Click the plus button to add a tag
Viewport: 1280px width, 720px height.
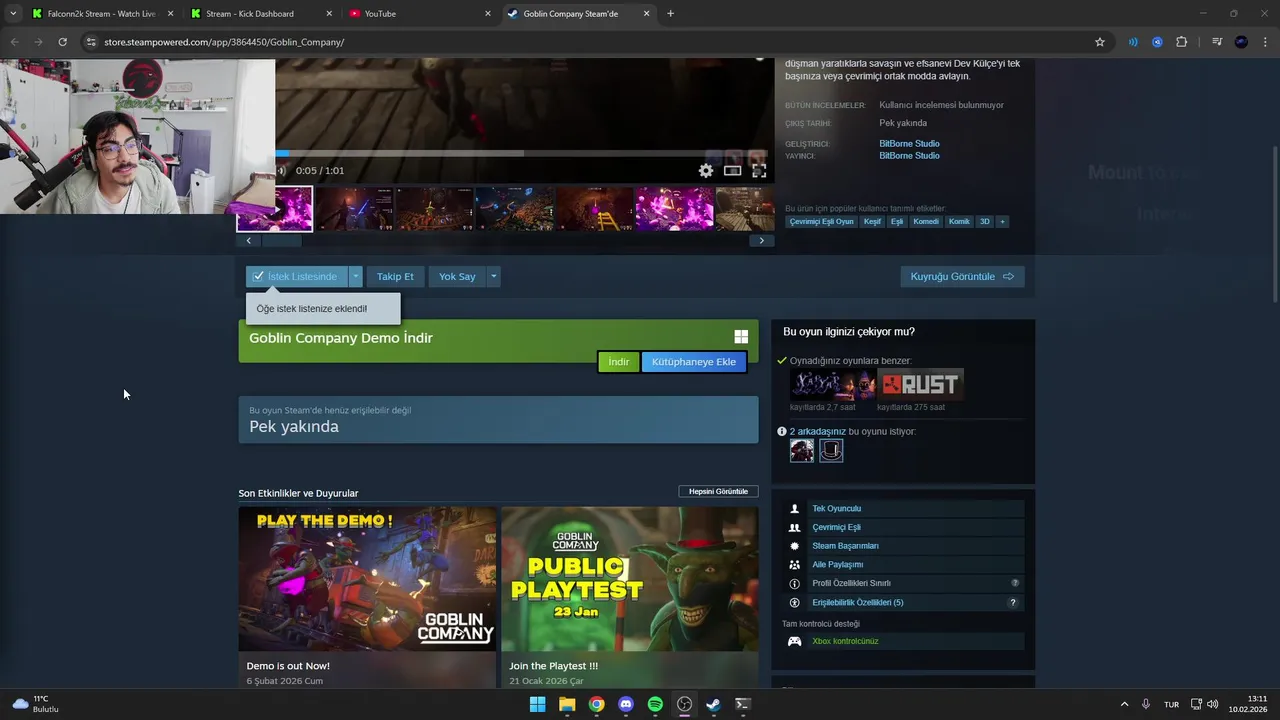[x=1002, y=221]
